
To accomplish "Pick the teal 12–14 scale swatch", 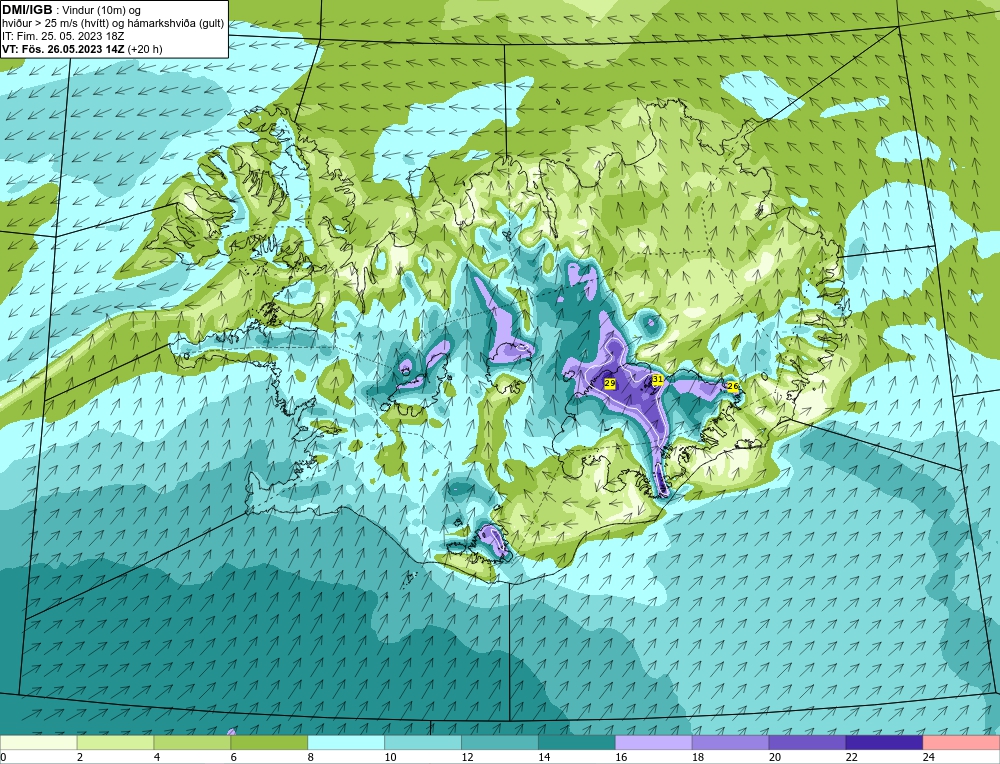I will click(500, 742).
